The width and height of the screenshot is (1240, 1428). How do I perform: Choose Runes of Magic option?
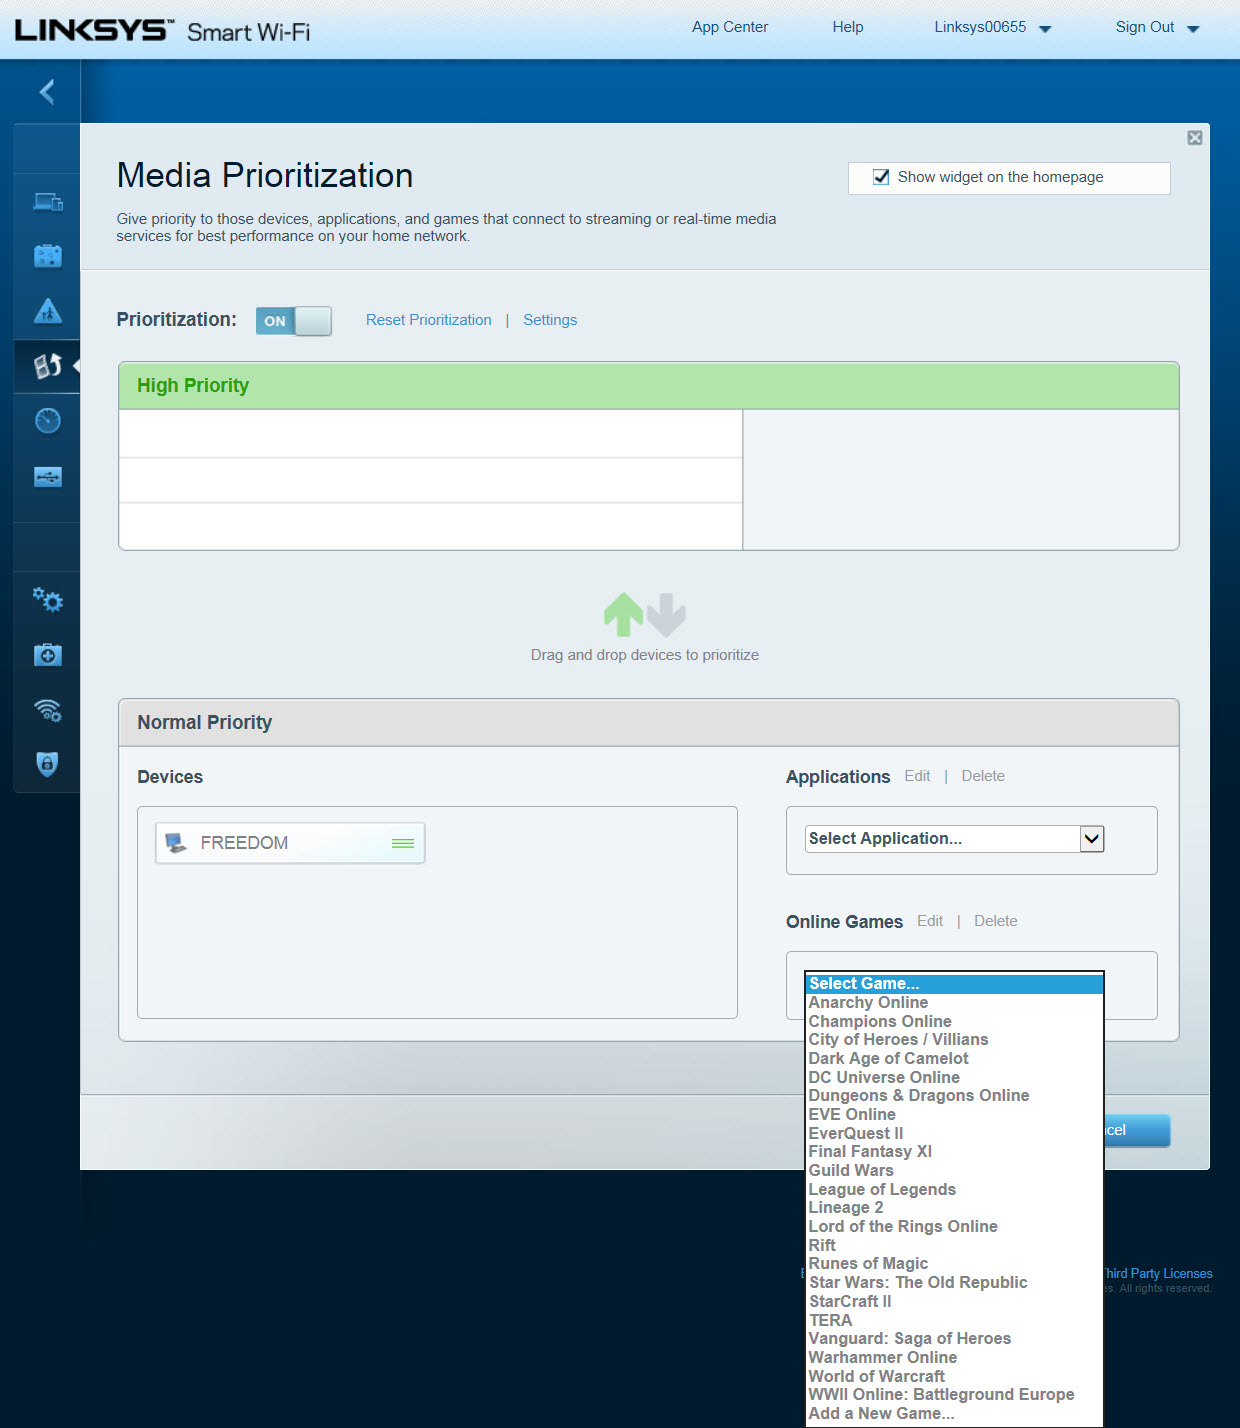click(955, 1264)
